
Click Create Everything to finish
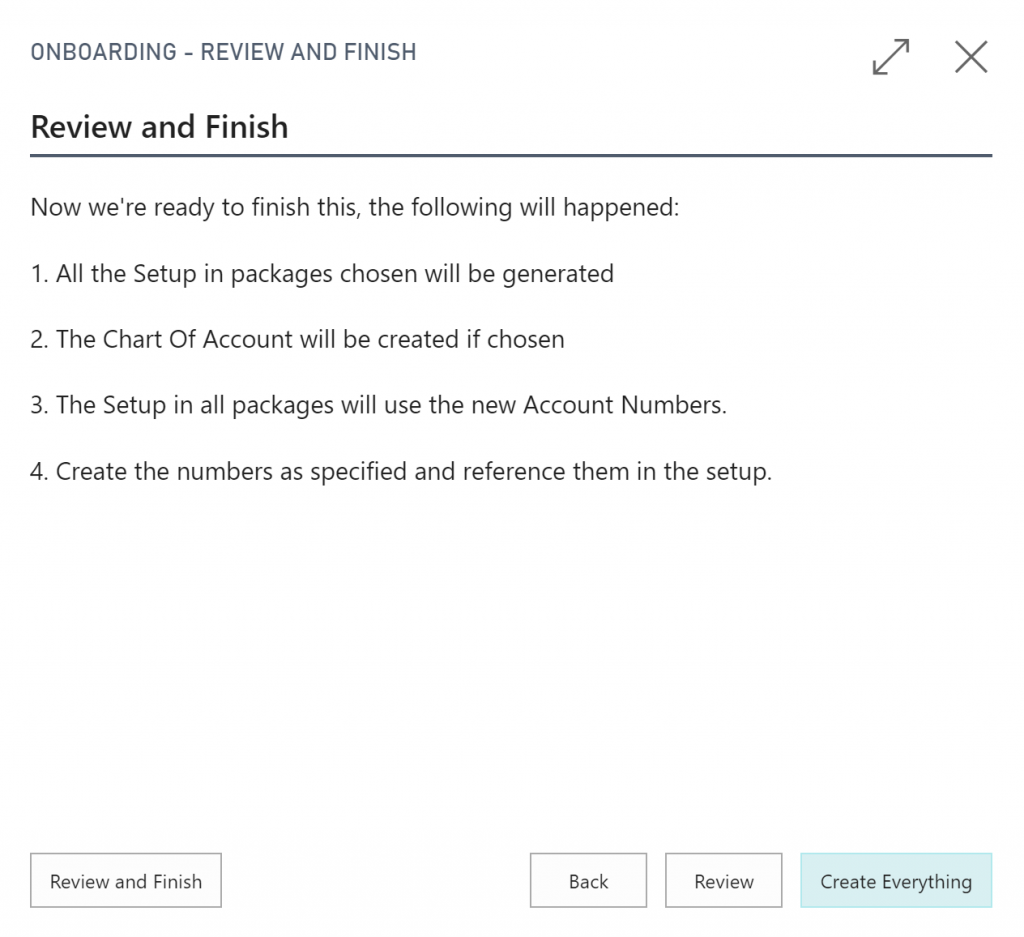tap(896, 881)
